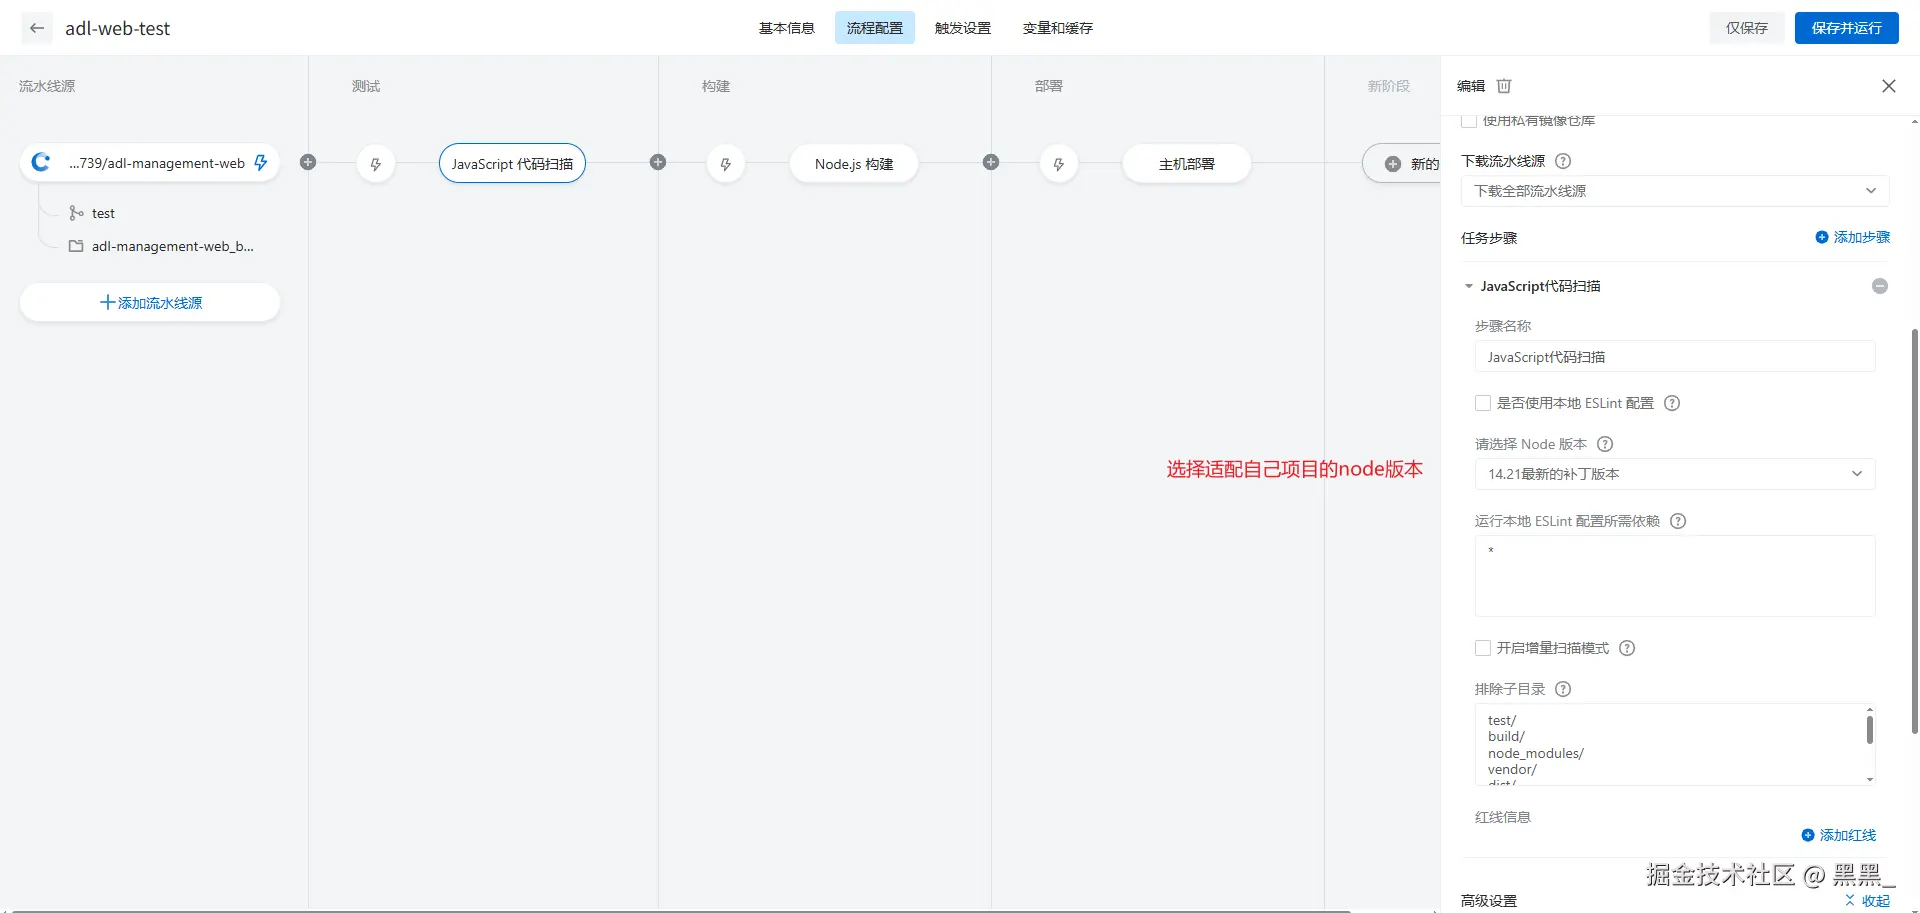Click the 高级设置 section label
The image size is (1920, 913).
[x=1489, y=901]
